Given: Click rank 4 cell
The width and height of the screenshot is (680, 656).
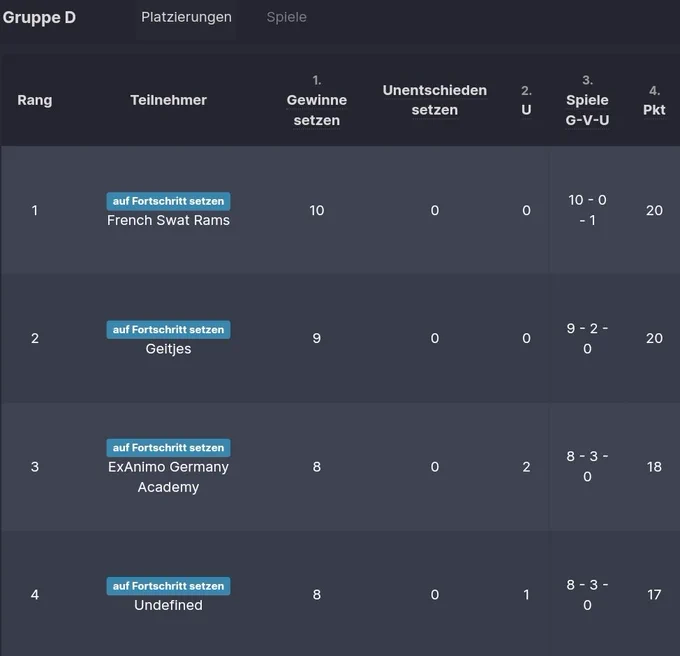Looking at the screenshot, I should click(x=35, y=594).
